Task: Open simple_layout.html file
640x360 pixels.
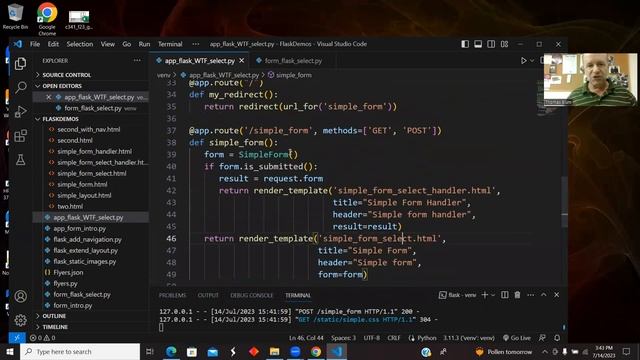Action: 84,196
